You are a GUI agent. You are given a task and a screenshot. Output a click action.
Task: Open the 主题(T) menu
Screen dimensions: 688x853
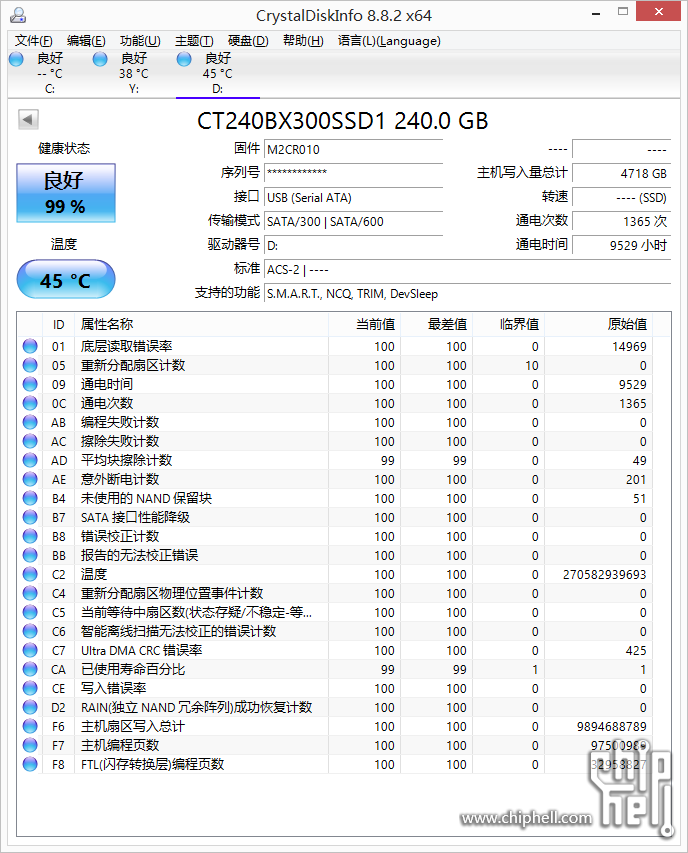[194, 41]
